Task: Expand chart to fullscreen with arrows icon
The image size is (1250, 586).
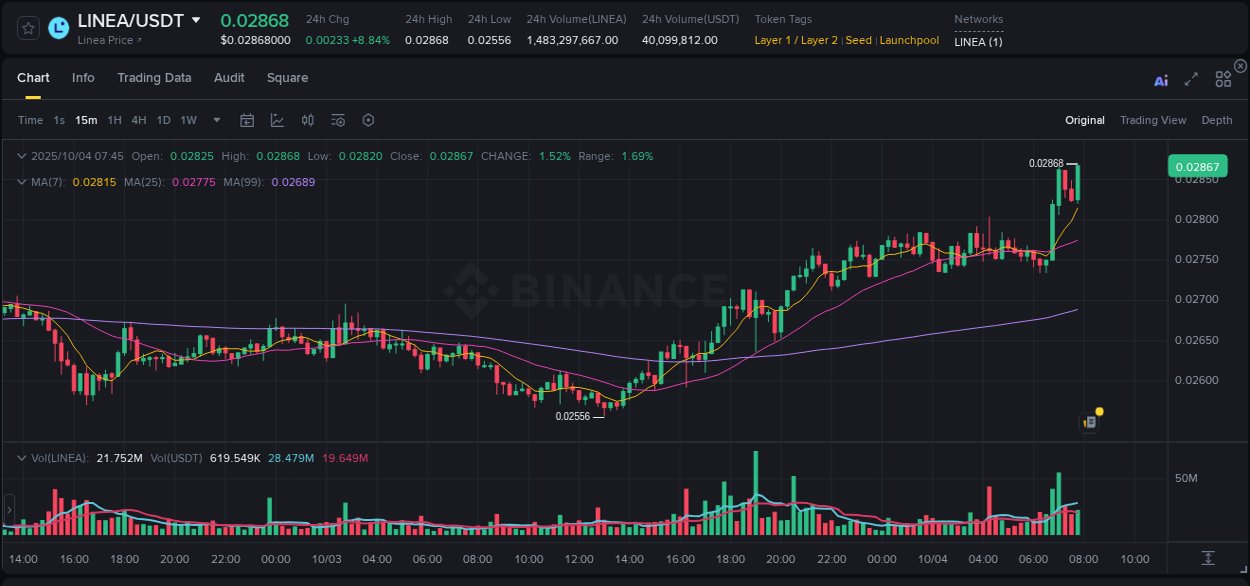Action: pos(1190,79)
